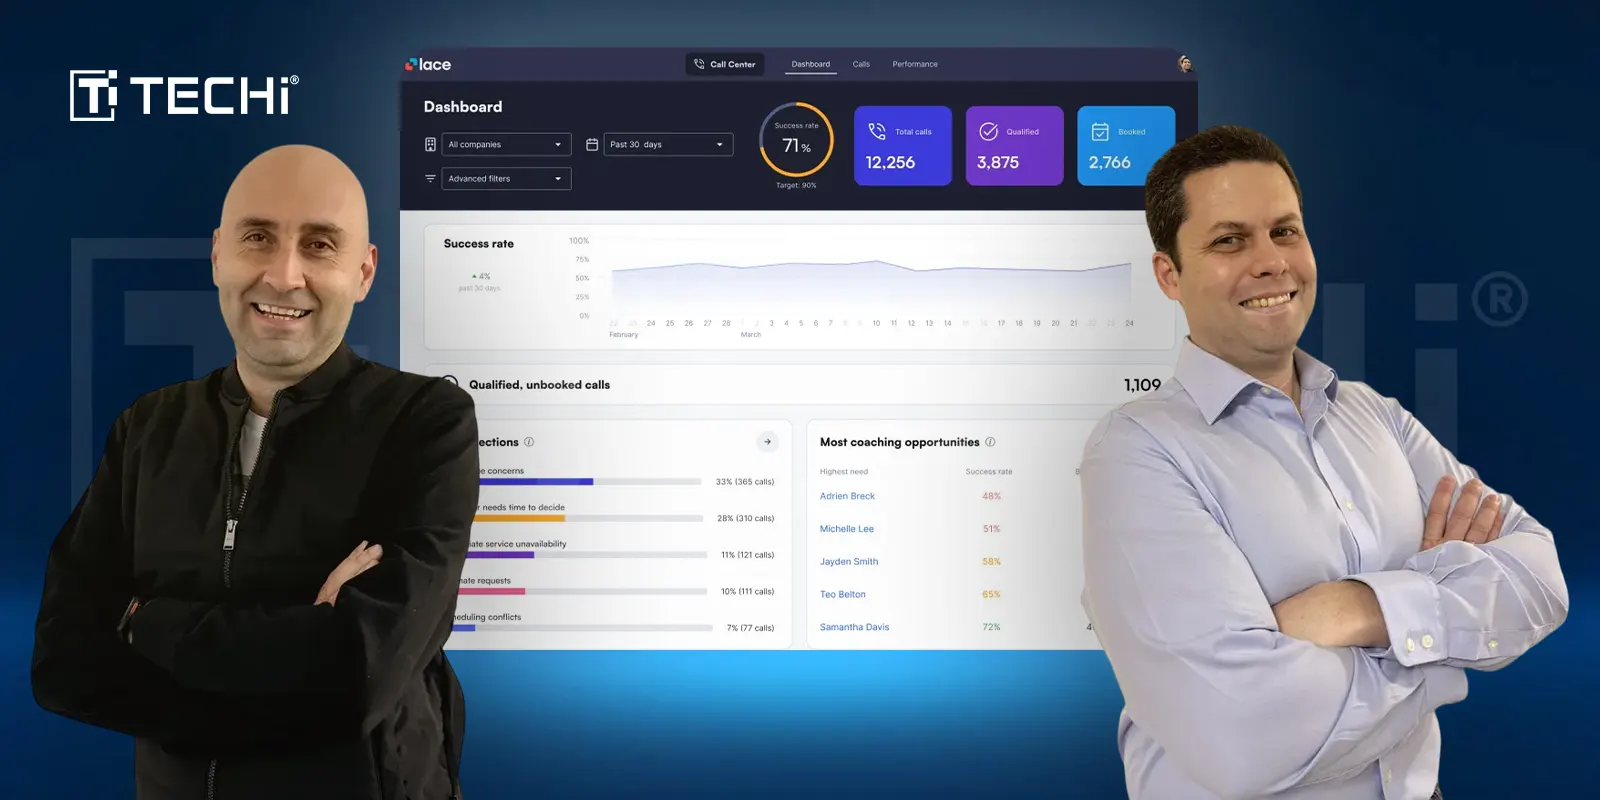The height and width of the screenshot is (800, 1600).
Task: Open Adrien Breck's agent link
Action: 847,496
